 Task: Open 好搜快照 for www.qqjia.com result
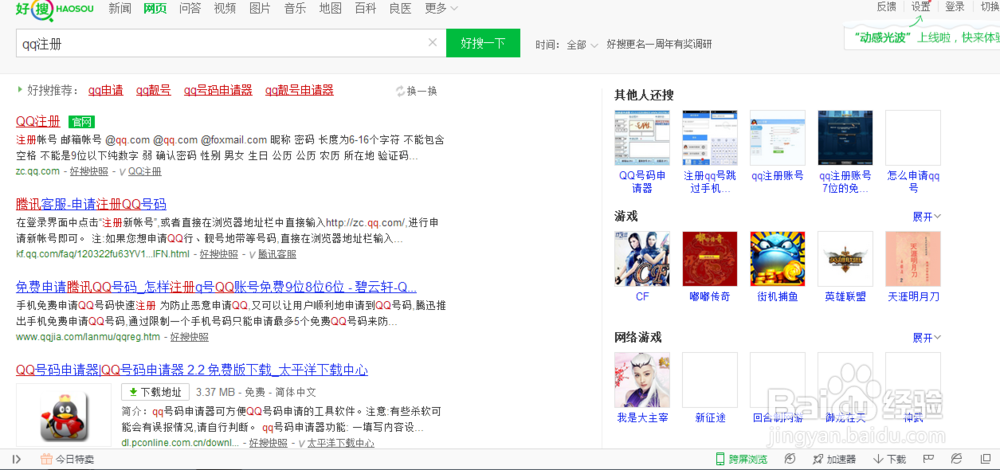189,337
